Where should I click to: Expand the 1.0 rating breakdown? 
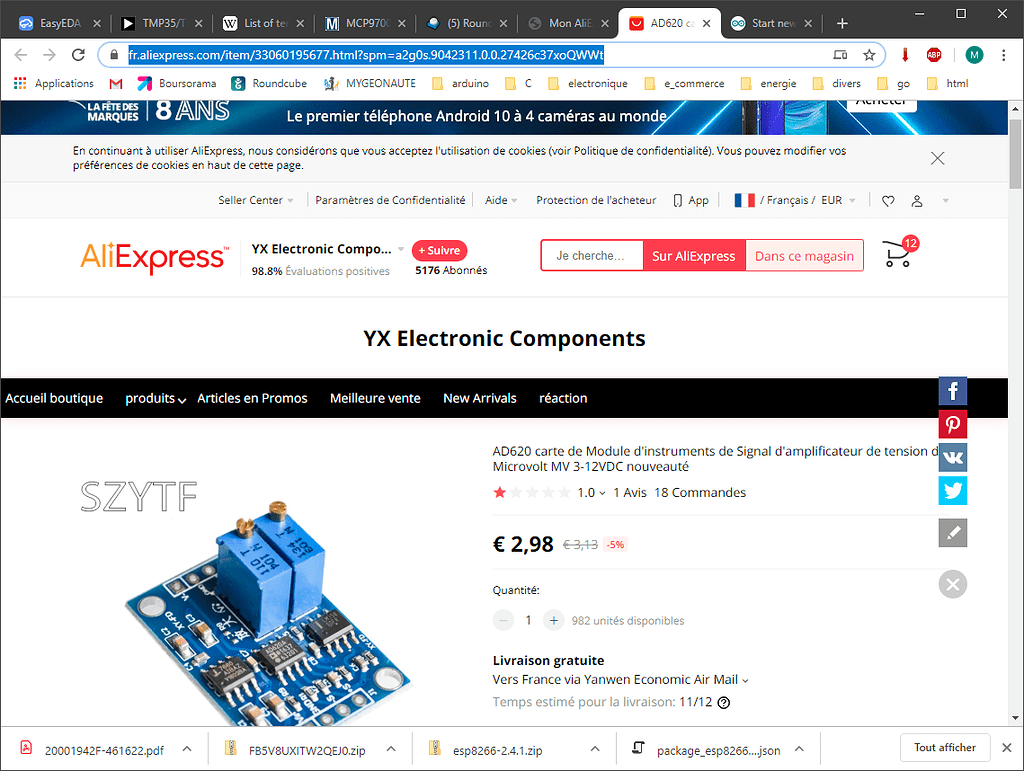(591, 493)
